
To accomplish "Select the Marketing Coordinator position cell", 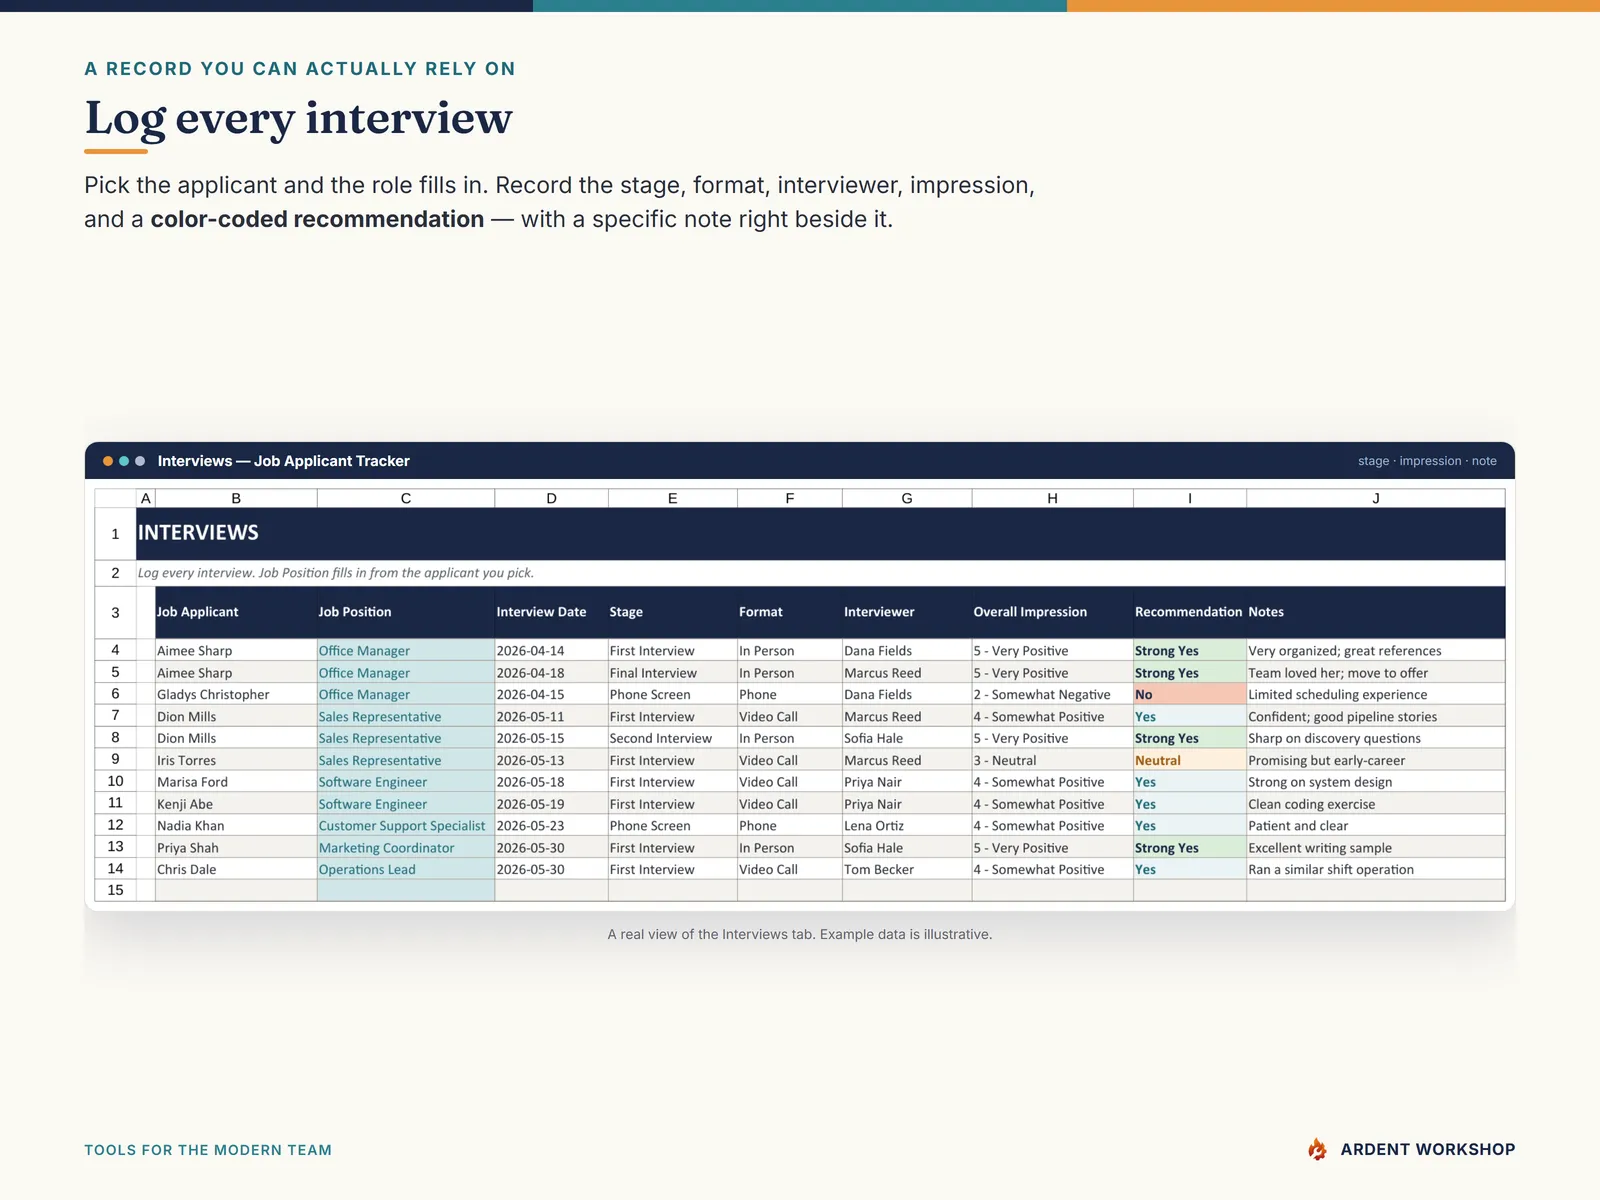I will click(x=406, y=848).
